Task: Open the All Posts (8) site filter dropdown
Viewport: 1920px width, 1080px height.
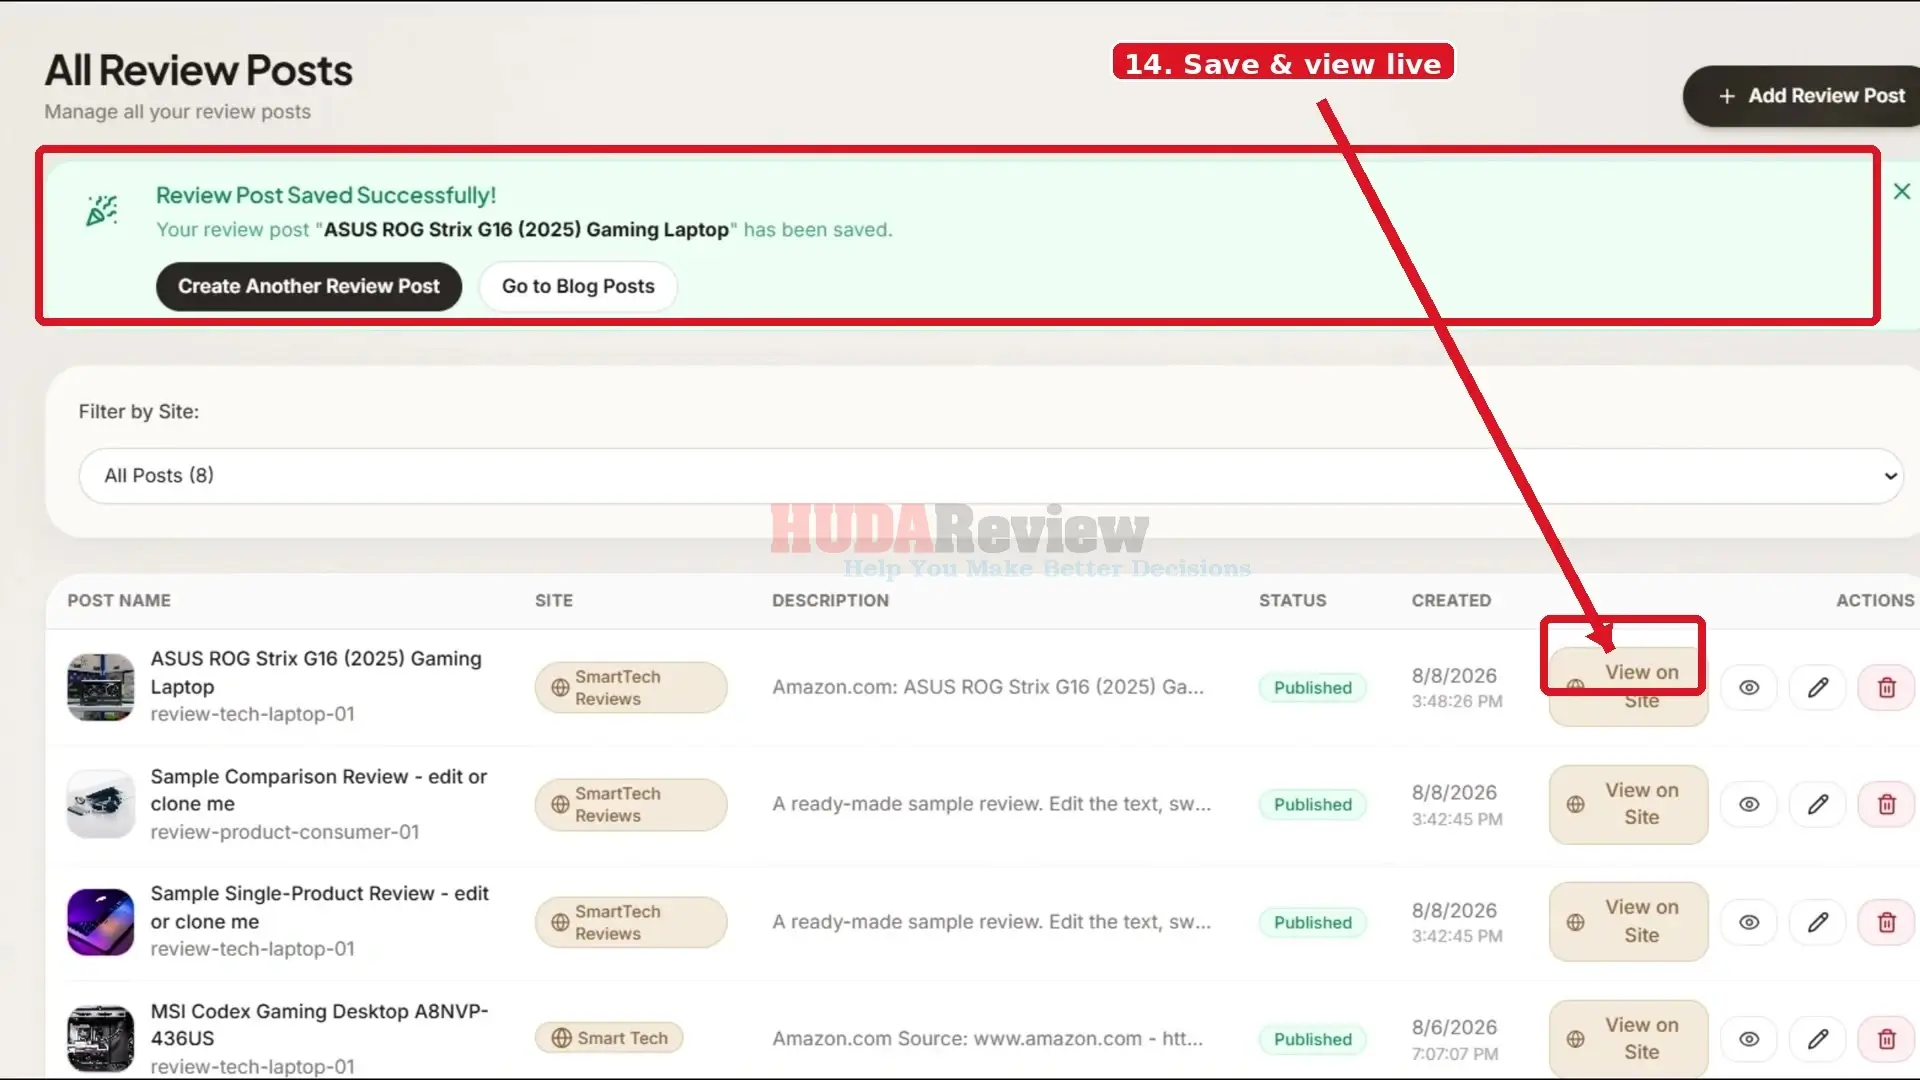Action: click(990, 476)
